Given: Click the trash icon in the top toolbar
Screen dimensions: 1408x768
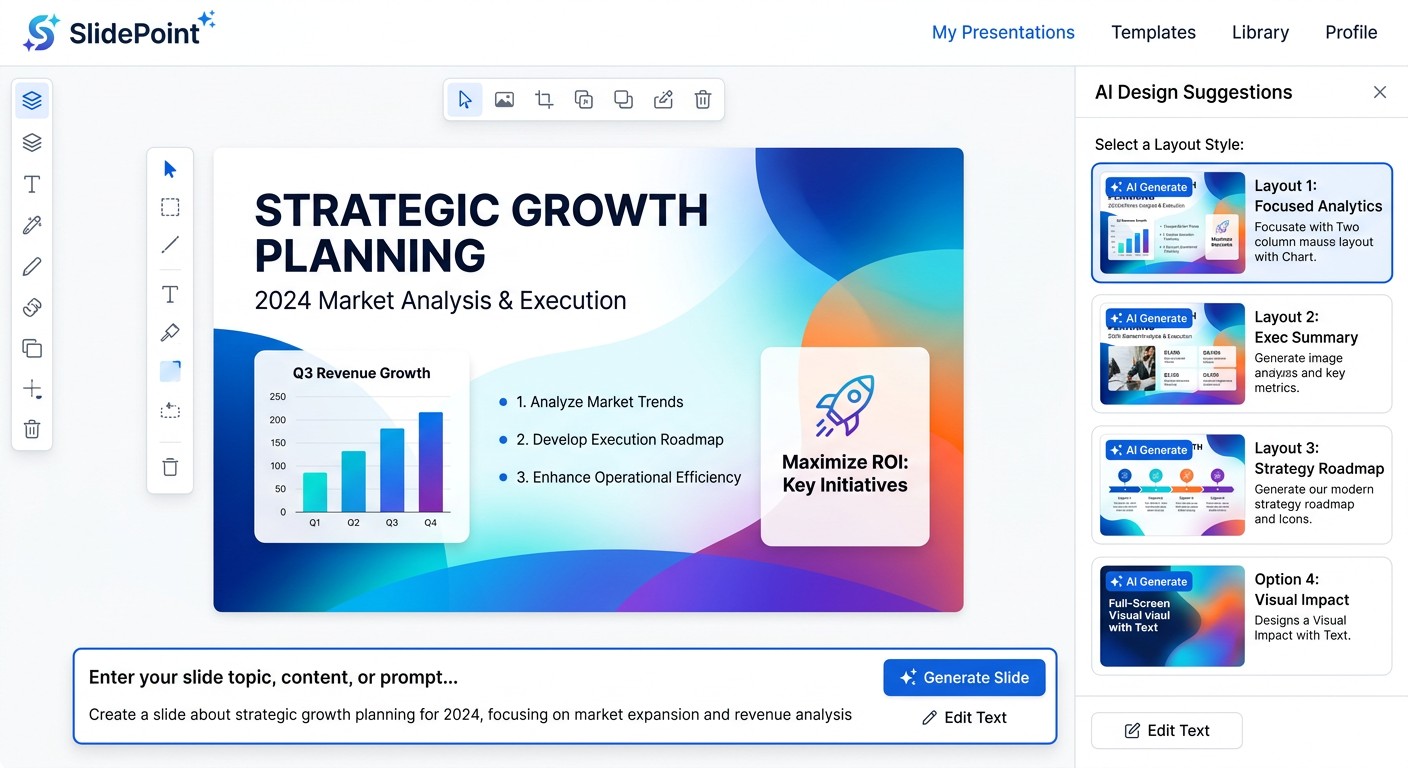Looking at the screenshot, I should pos(703,99).
